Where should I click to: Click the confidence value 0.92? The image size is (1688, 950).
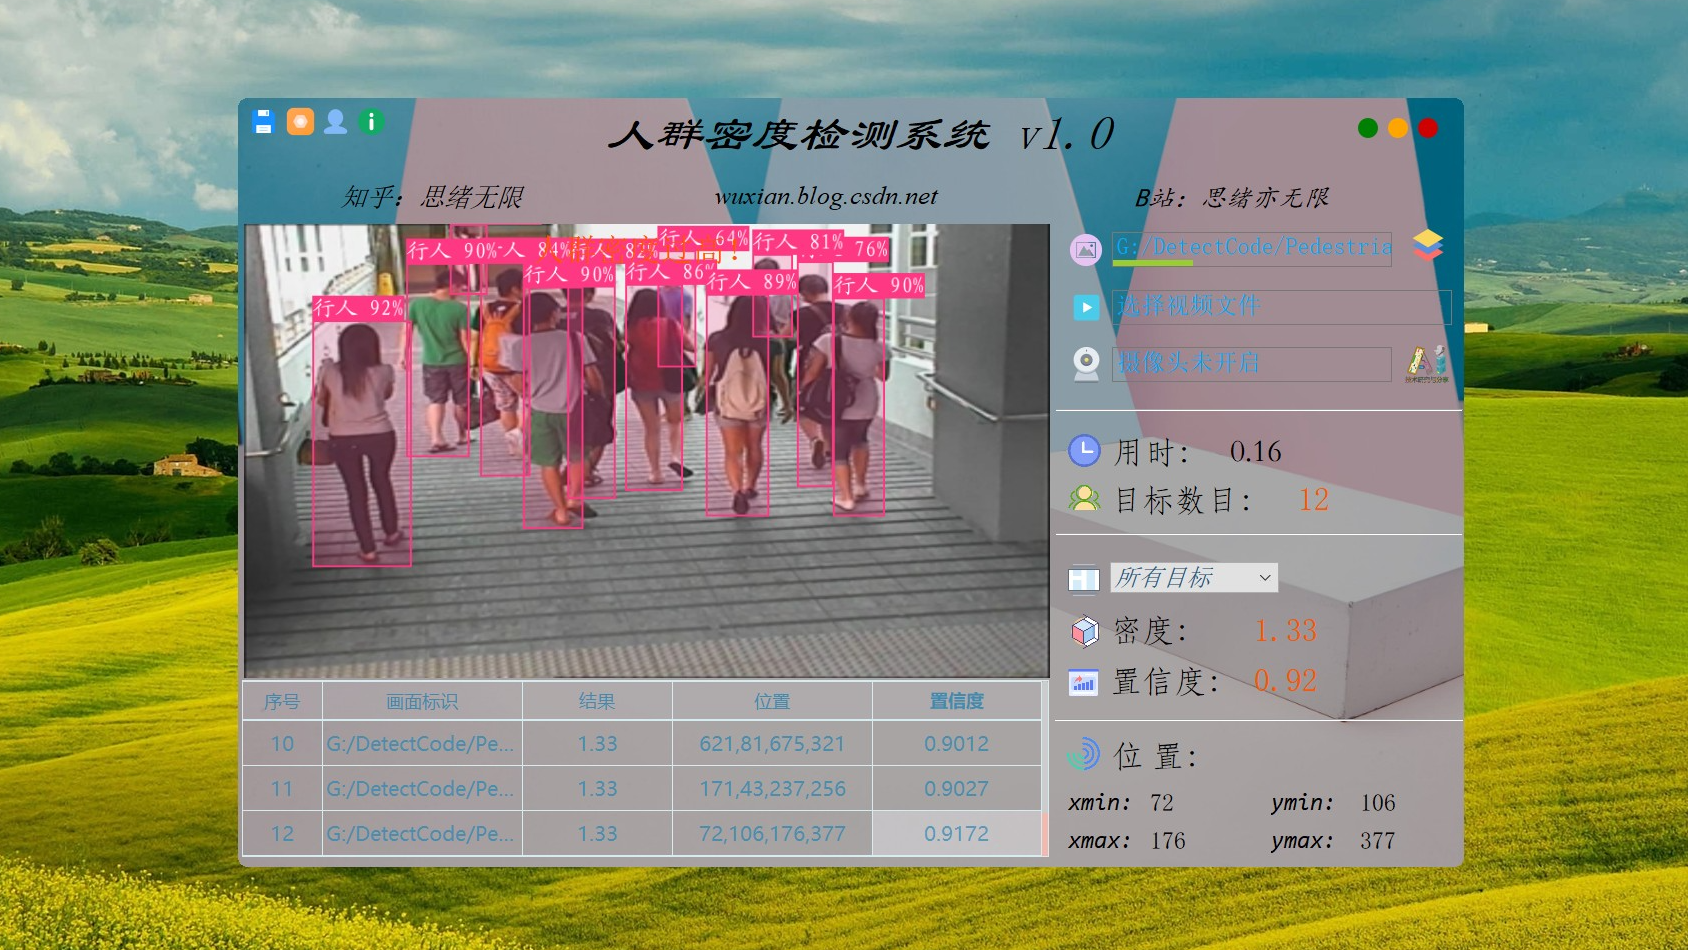point(1285,681)
